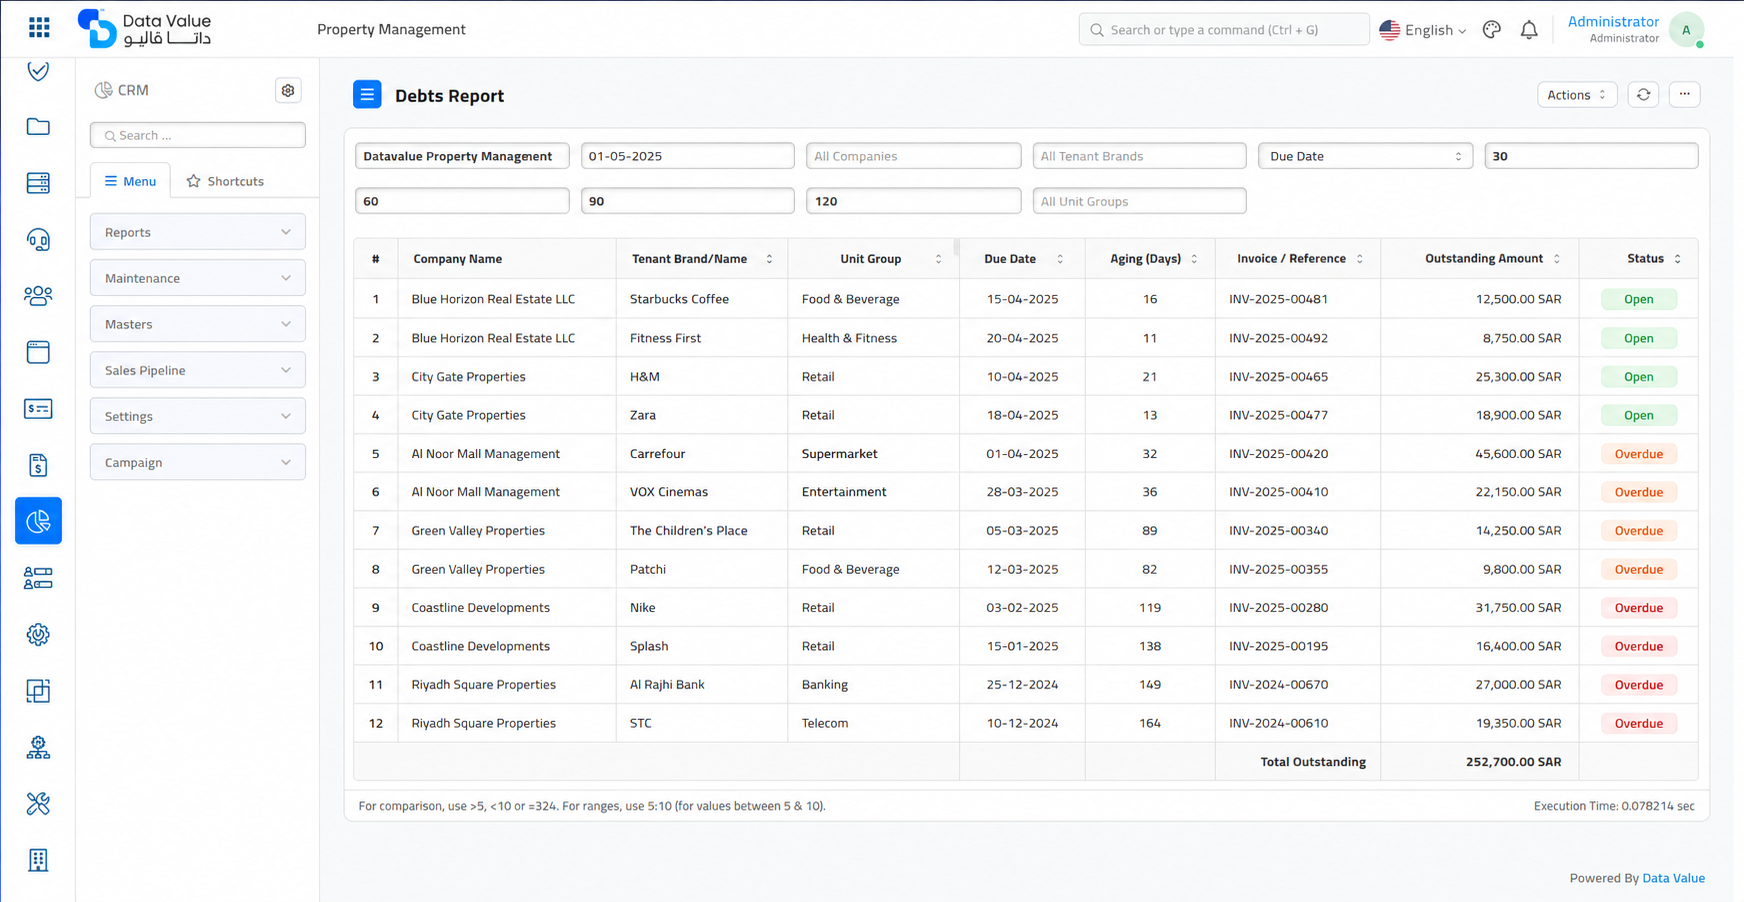Follow the Data Value footer link

pyautogui.click(x=1673, y=878)
